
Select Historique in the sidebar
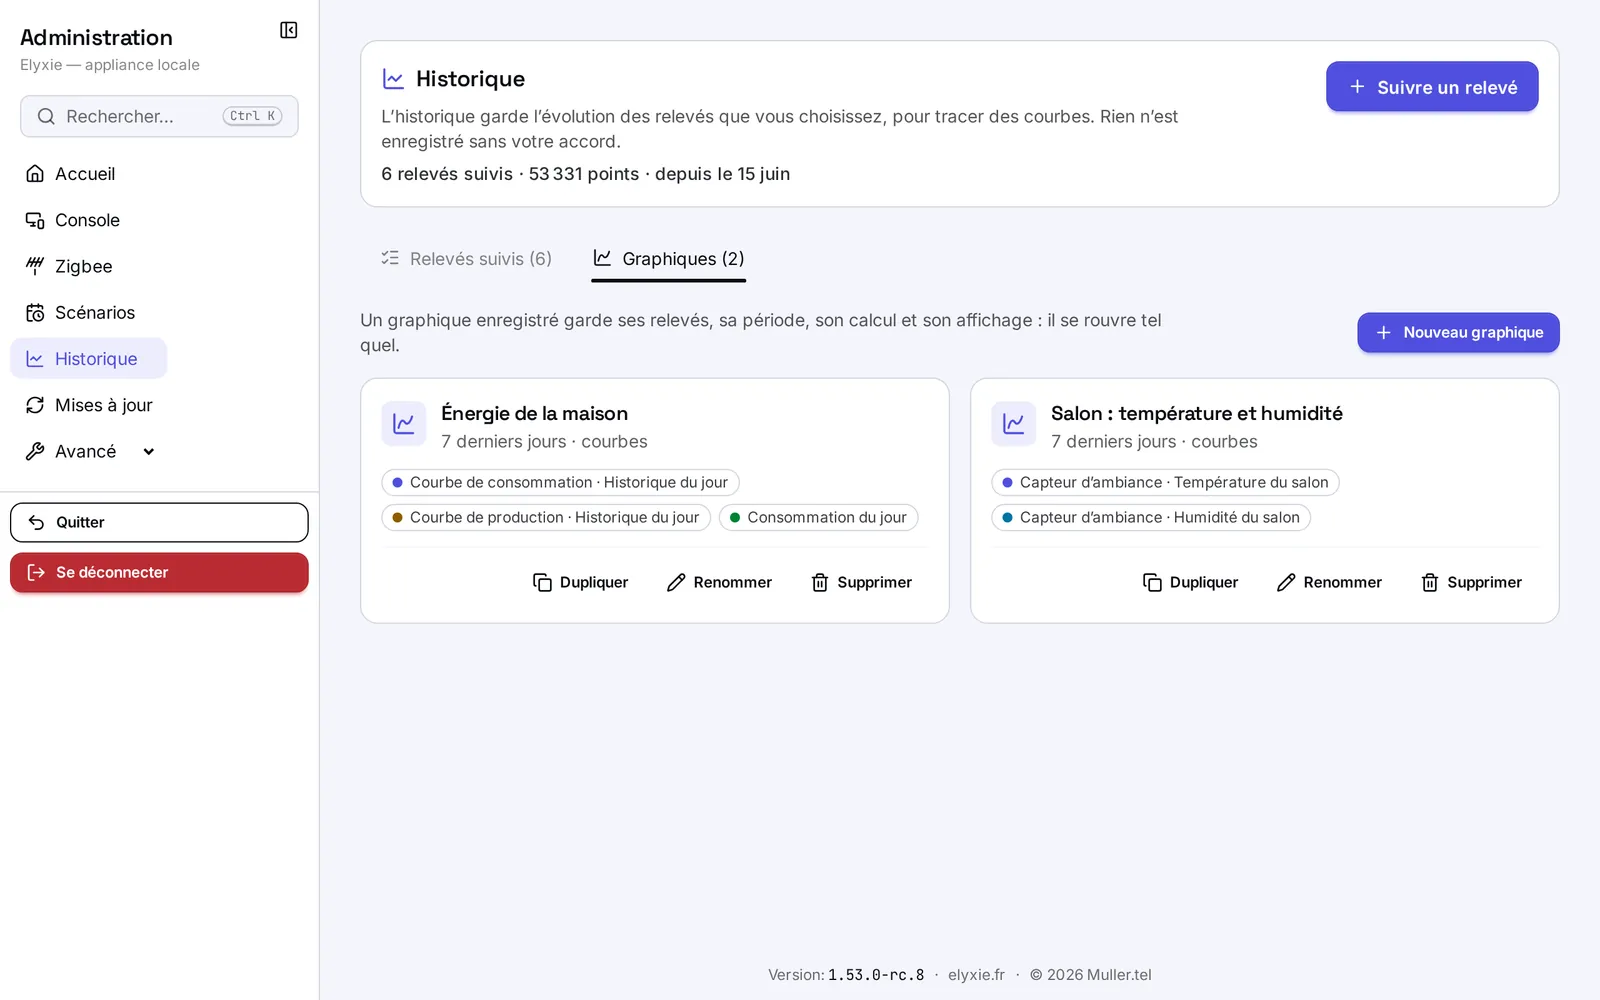tap(88, 359)
